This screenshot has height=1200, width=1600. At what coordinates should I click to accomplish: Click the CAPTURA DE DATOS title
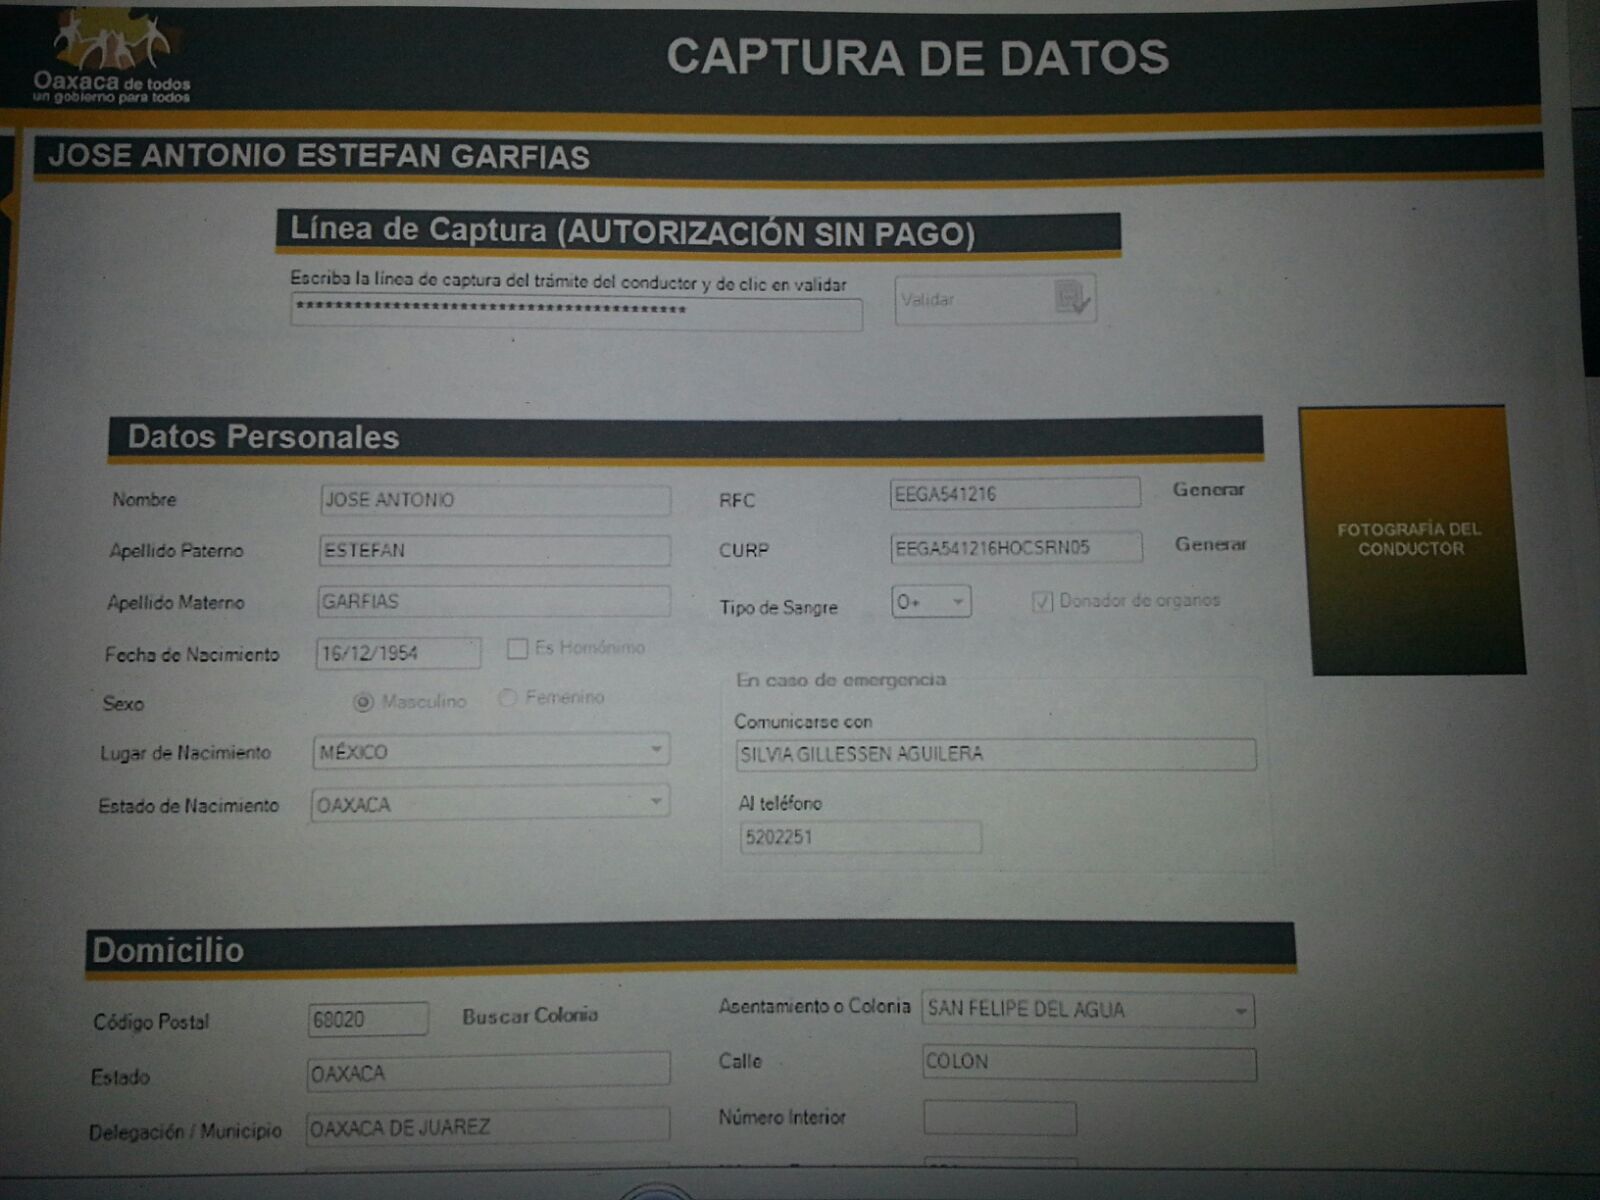pos(918,57)
